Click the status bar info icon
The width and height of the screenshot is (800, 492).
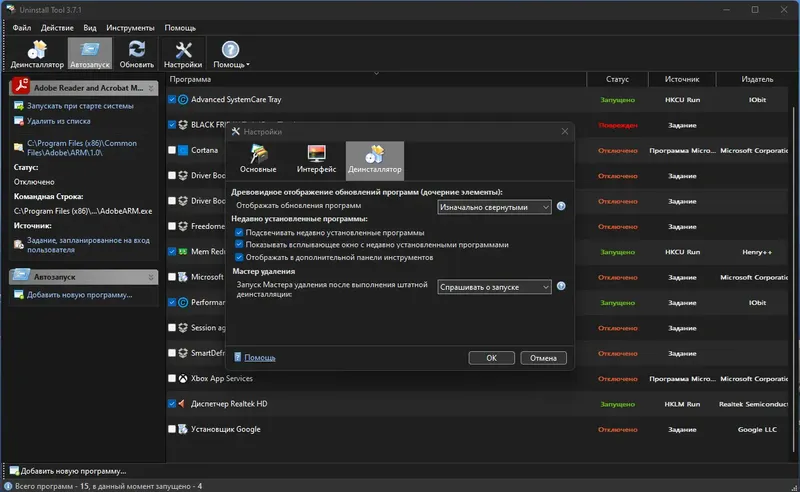pos(8,486)
